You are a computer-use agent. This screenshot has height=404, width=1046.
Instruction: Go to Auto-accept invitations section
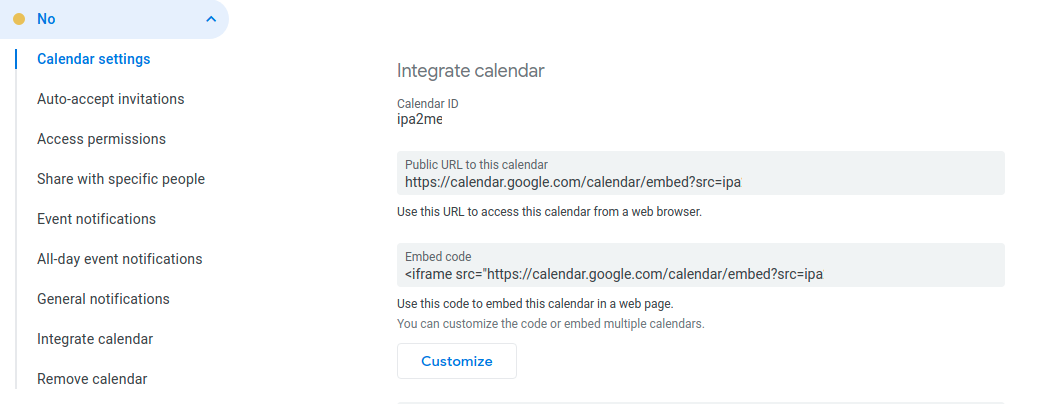(x=110, y=99)
